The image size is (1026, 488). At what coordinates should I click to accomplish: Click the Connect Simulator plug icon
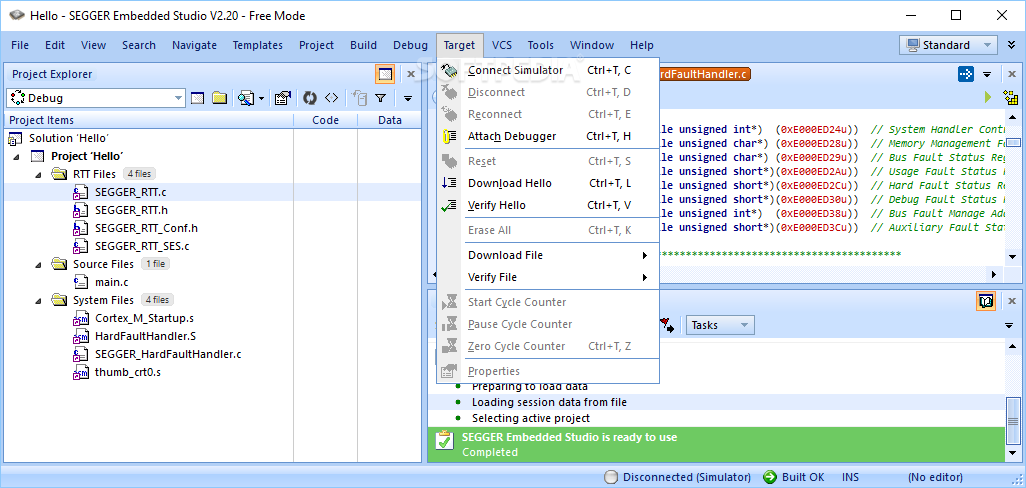pyautogui.click(x=450, y=70)
